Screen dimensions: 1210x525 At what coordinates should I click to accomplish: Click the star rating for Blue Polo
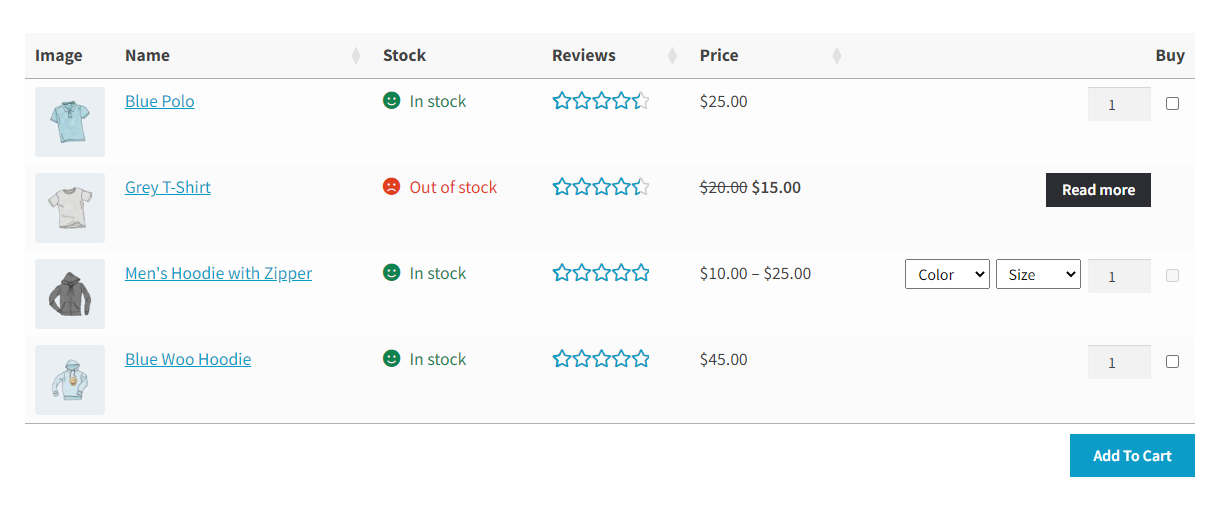[601, 101]
